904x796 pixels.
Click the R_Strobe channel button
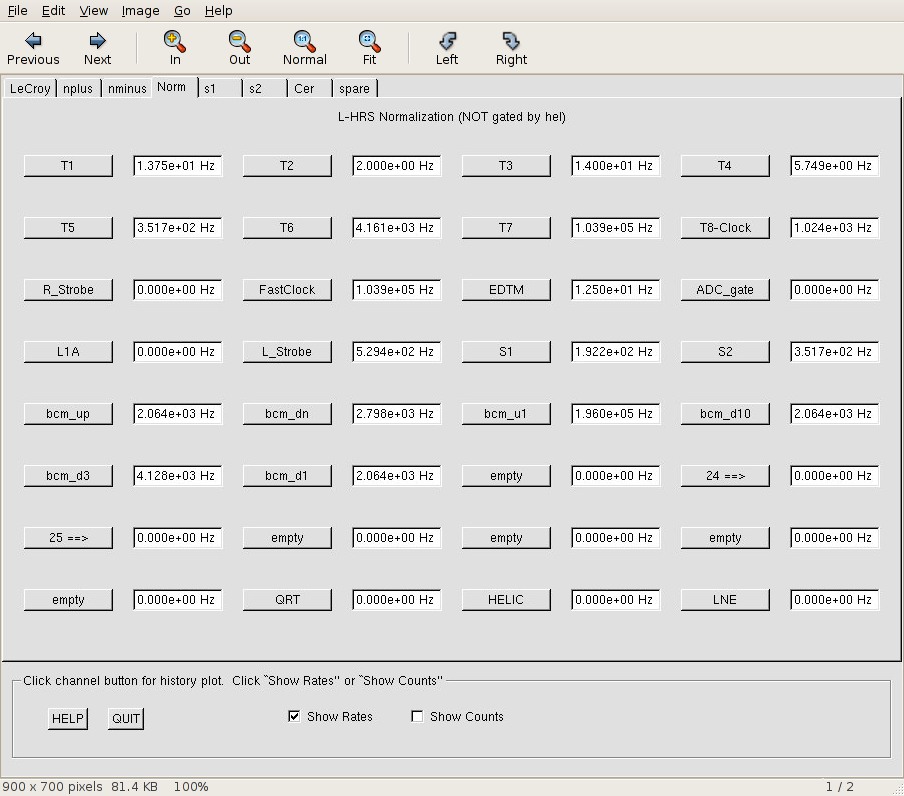click(68, 290)
